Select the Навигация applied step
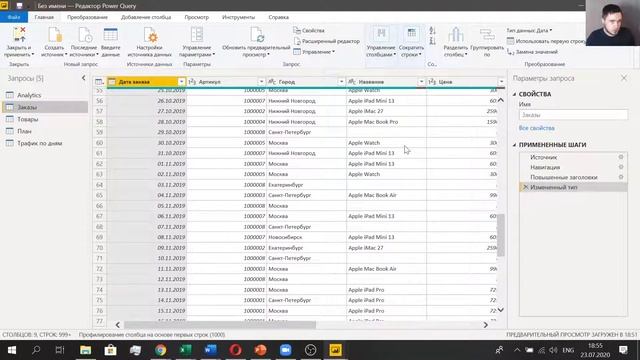Screen dimensions: 640x360 545,167
